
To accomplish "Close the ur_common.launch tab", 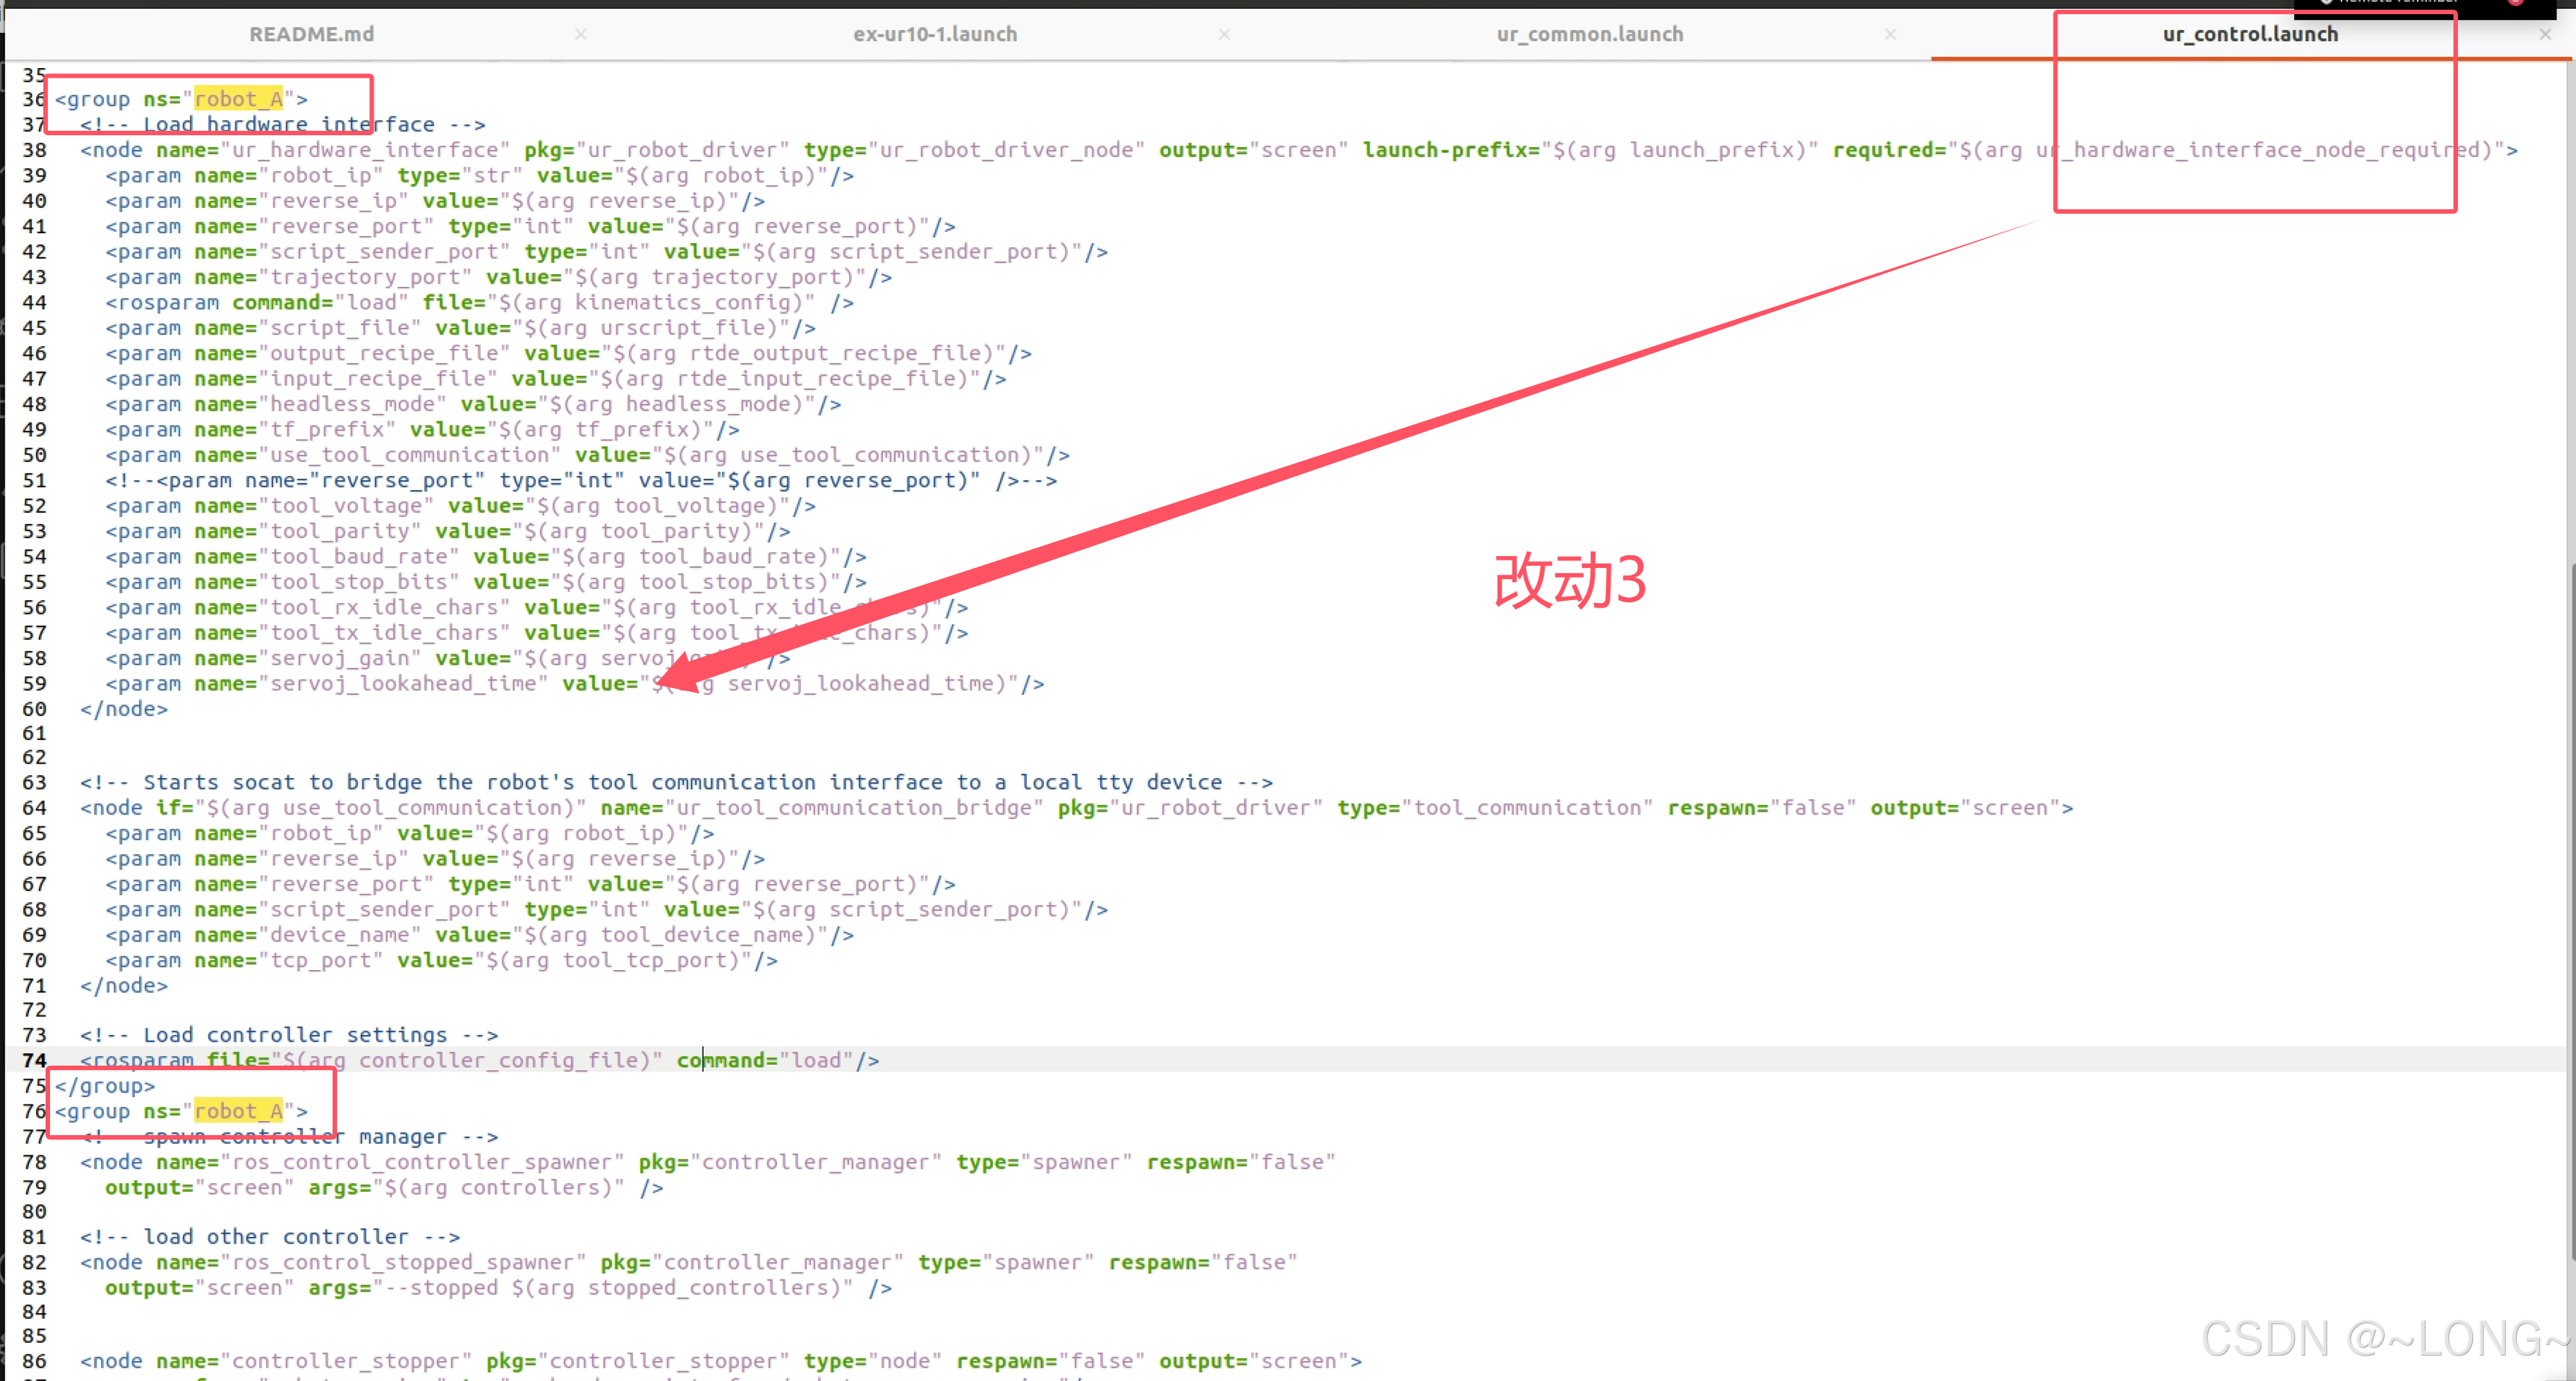I will [1890, 34].
